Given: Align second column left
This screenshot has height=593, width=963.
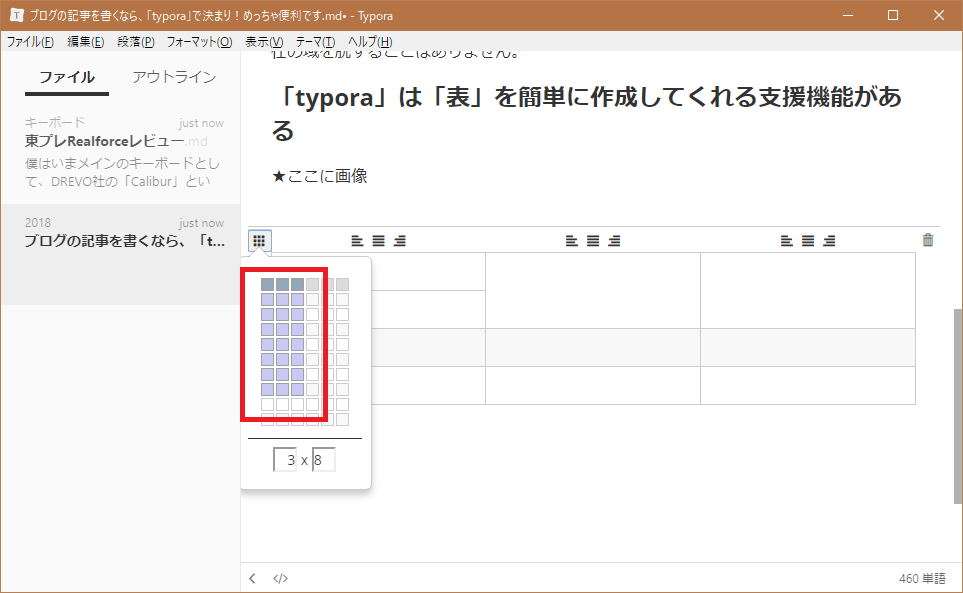Looking at the screenshot, I should [x=571, y=241].
